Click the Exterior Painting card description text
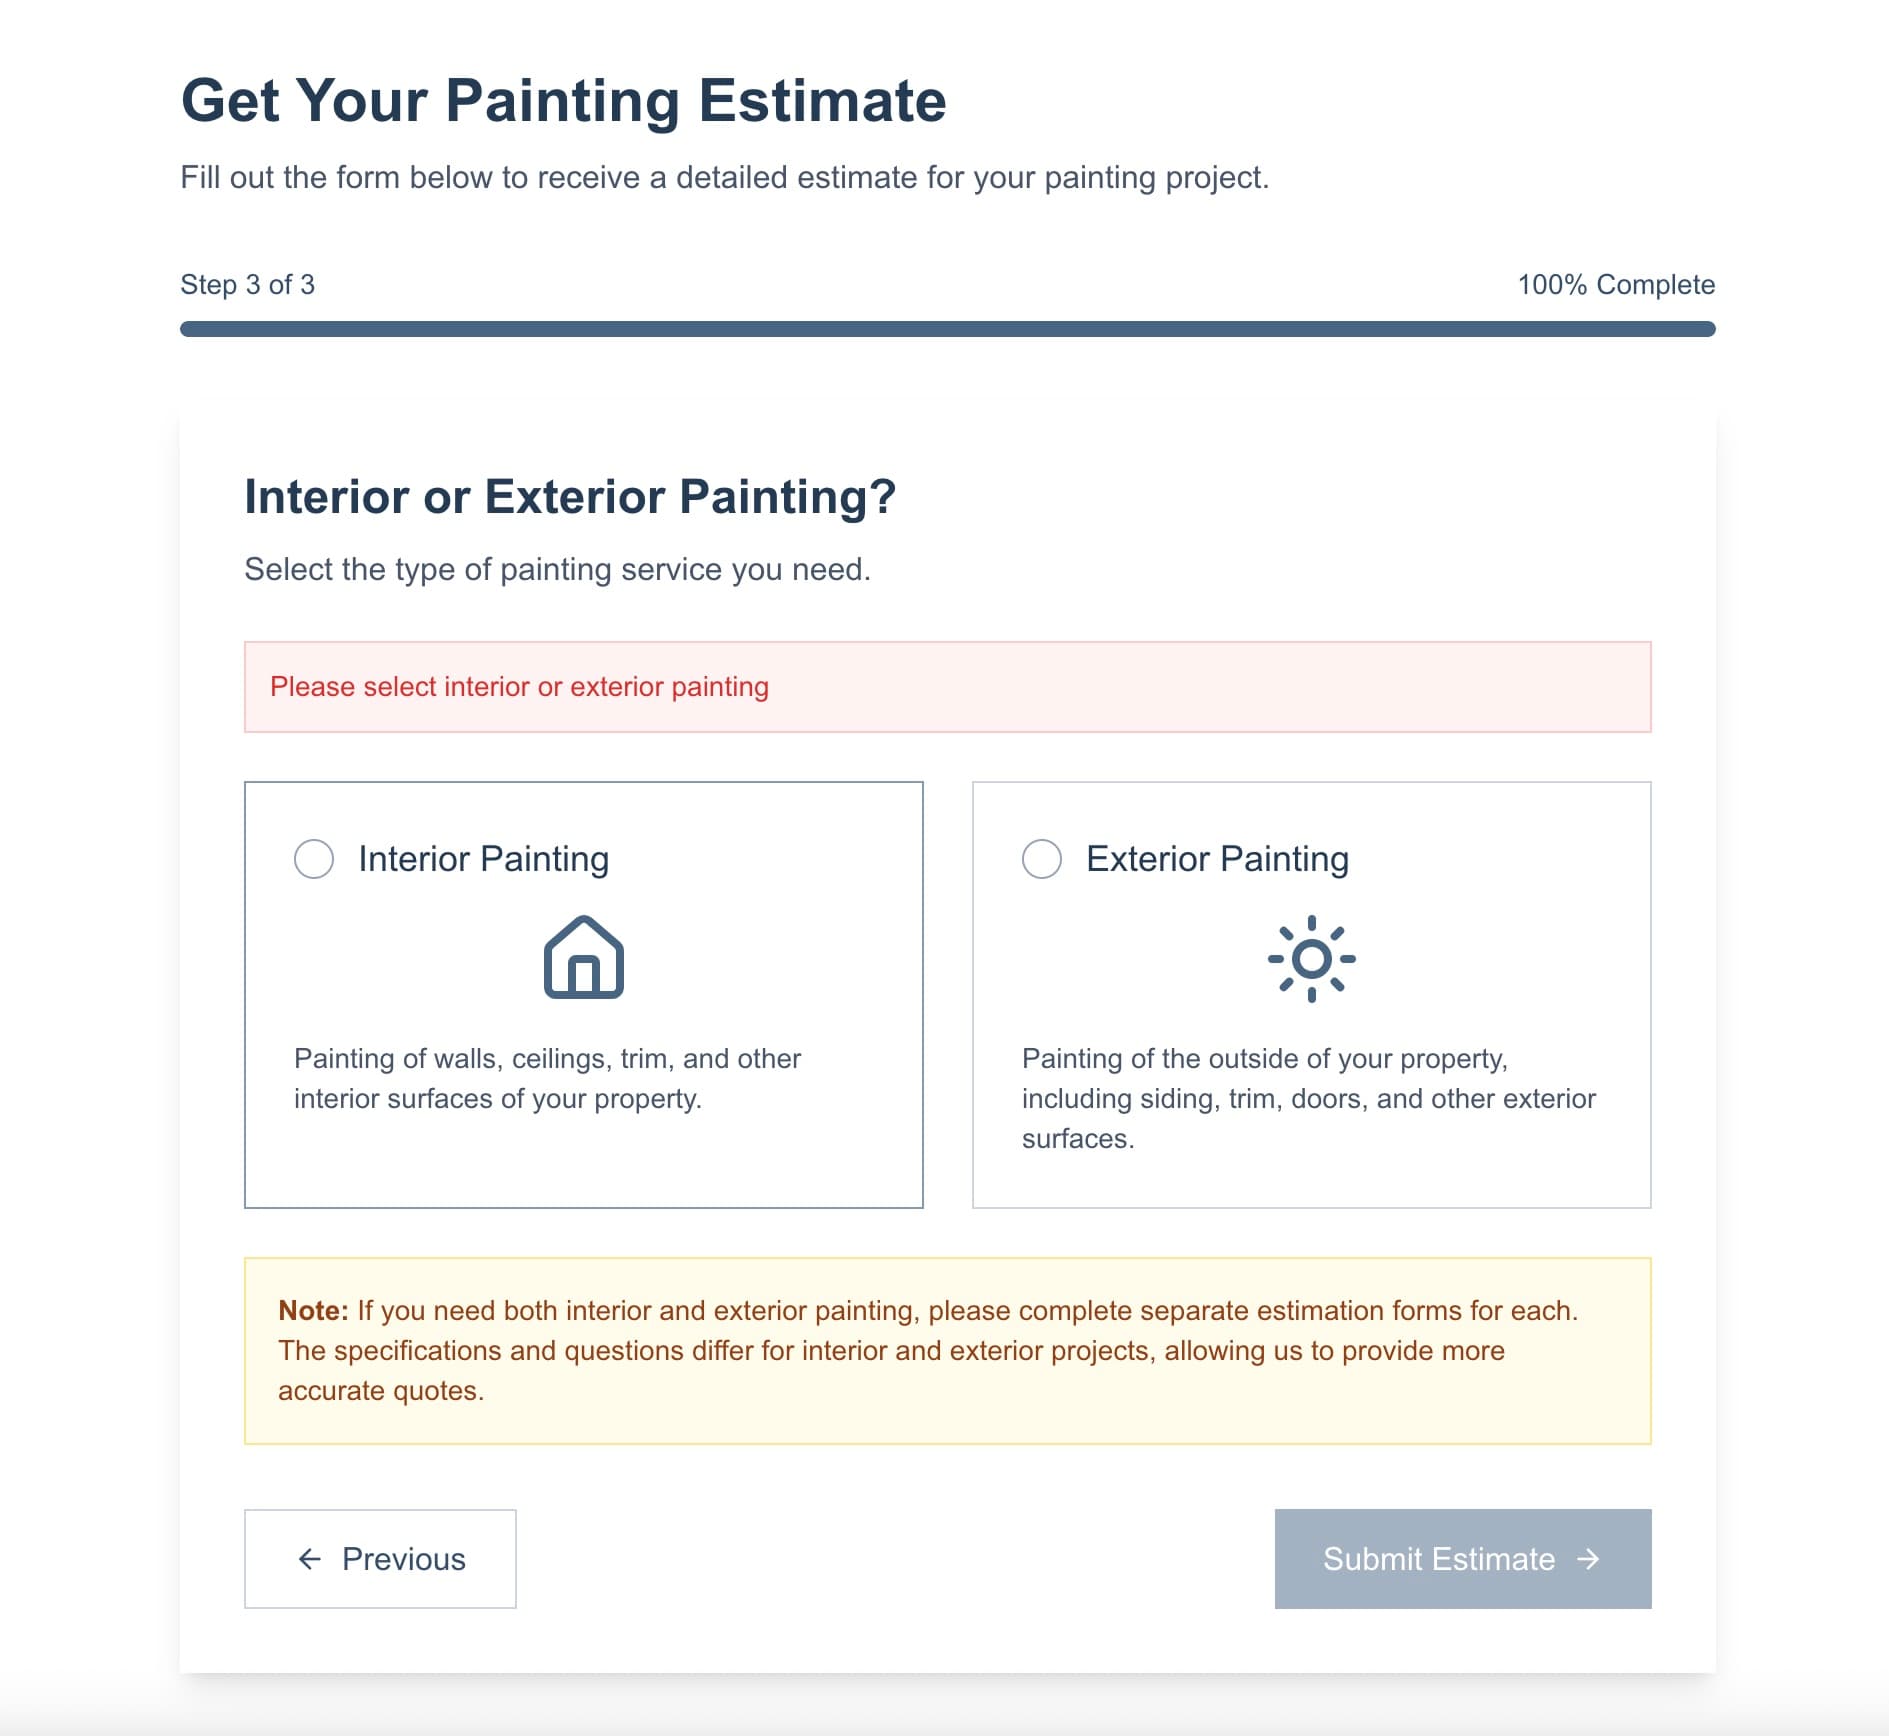Screen dimensions: 1889x1736 tap(1308, 1097)
